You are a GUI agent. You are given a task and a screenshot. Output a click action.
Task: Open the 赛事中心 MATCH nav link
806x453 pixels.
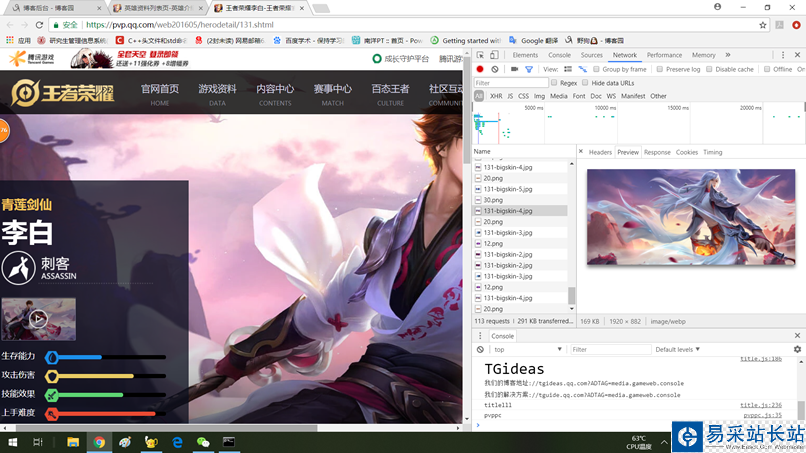pyautogui.click(x=333, y=94)
